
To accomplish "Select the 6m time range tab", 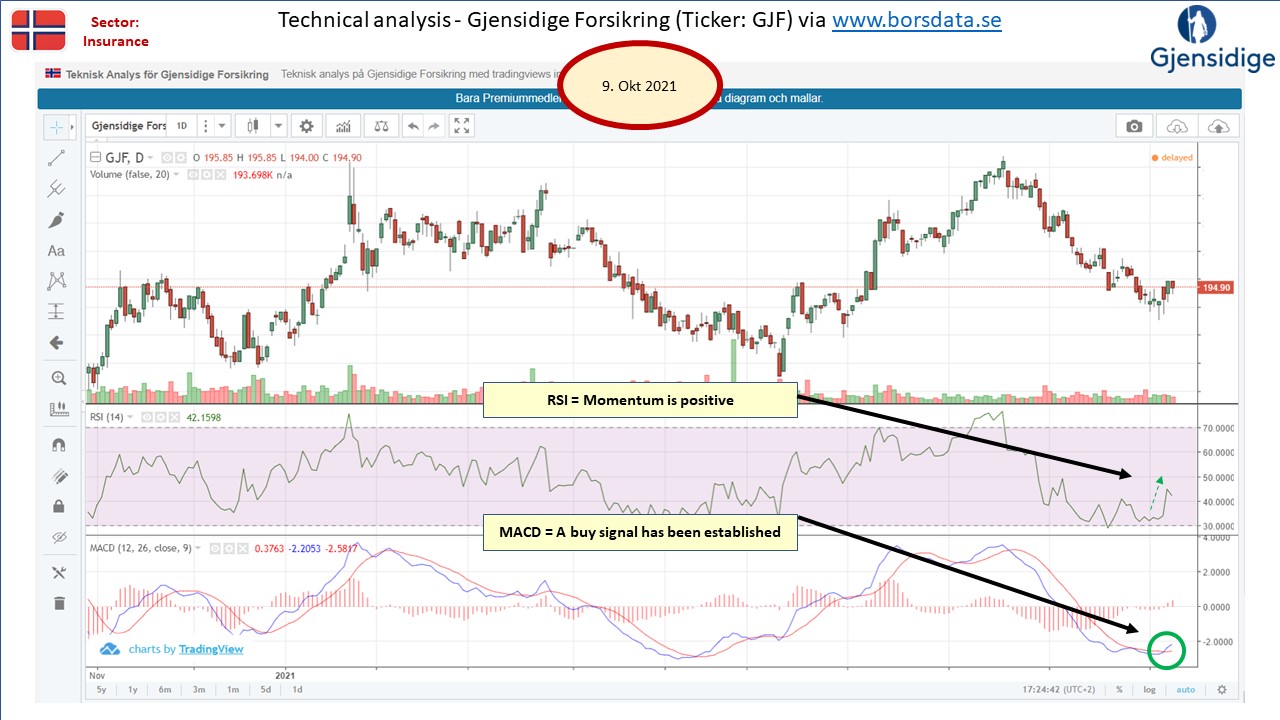I will click(x=165, y=689).
